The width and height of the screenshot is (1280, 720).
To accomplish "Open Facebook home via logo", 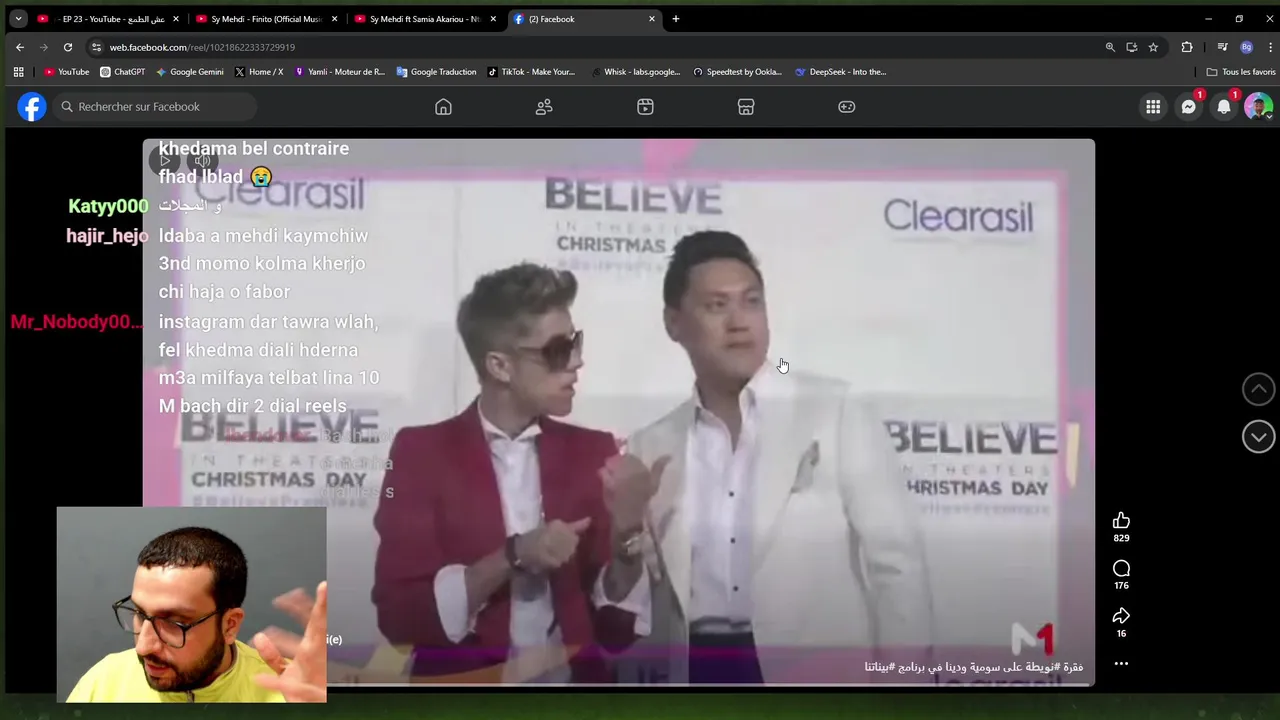I will click(32, 107).
